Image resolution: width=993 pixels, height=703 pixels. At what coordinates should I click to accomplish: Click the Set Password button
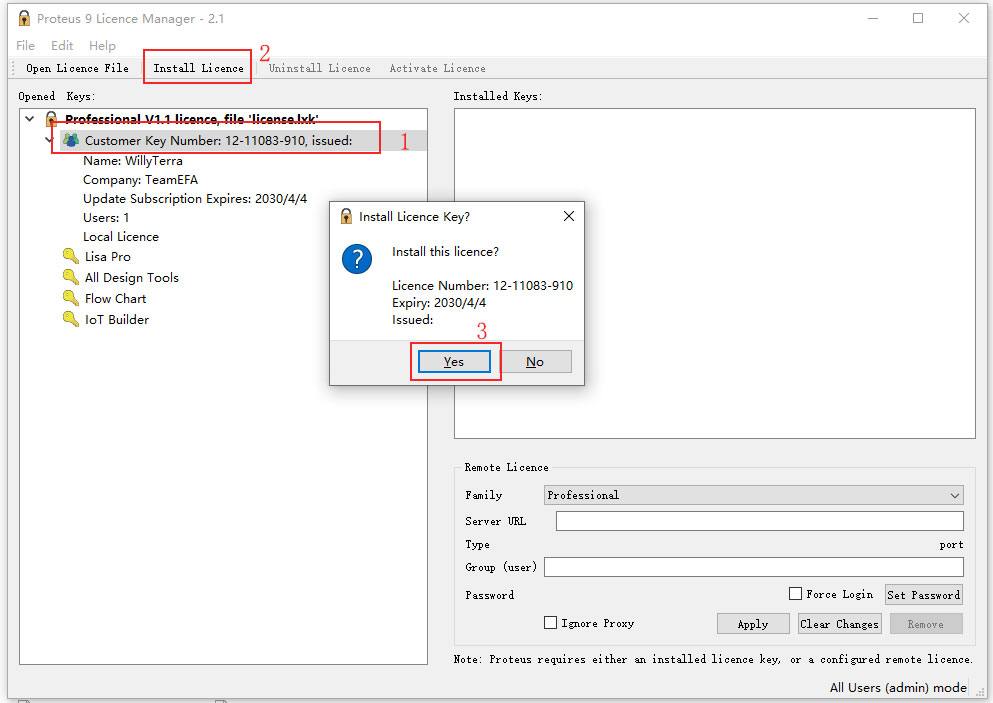[924, 595]
